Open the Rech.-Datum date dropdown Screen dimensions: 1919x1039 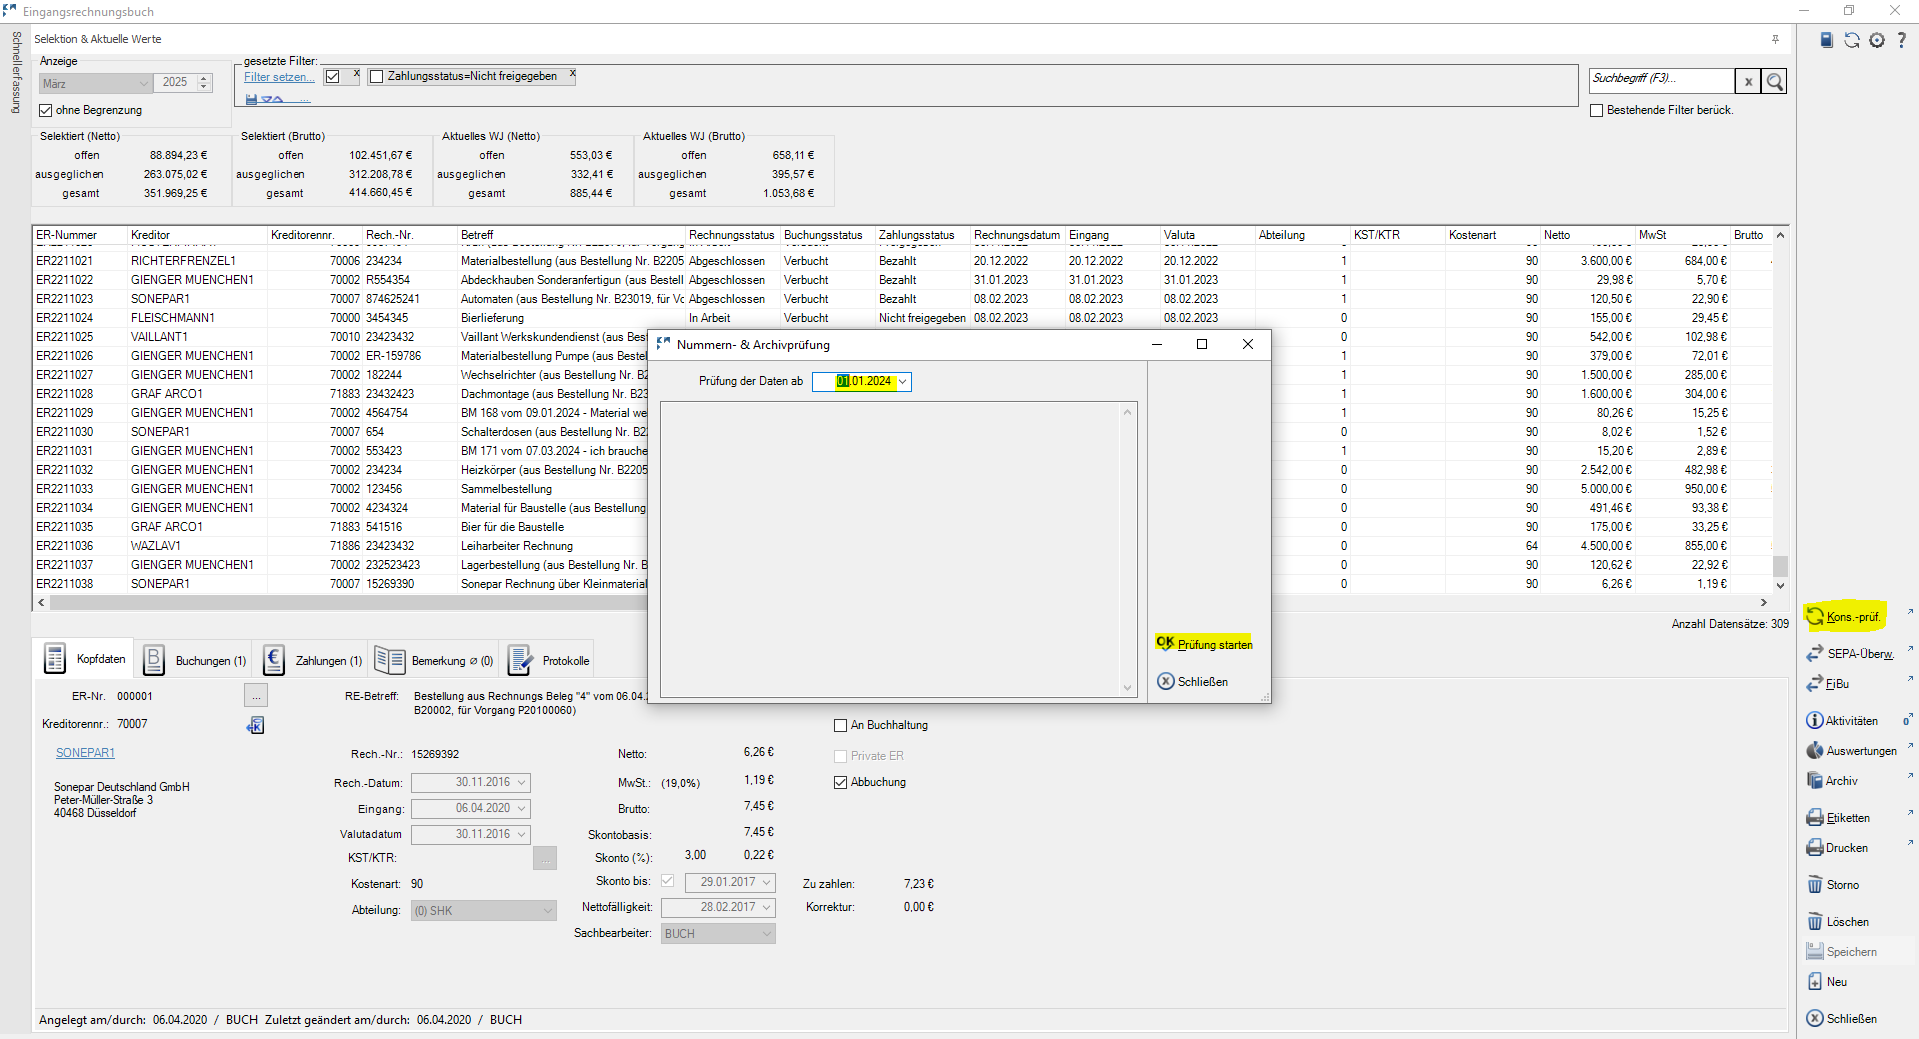(x=522, y=782)
